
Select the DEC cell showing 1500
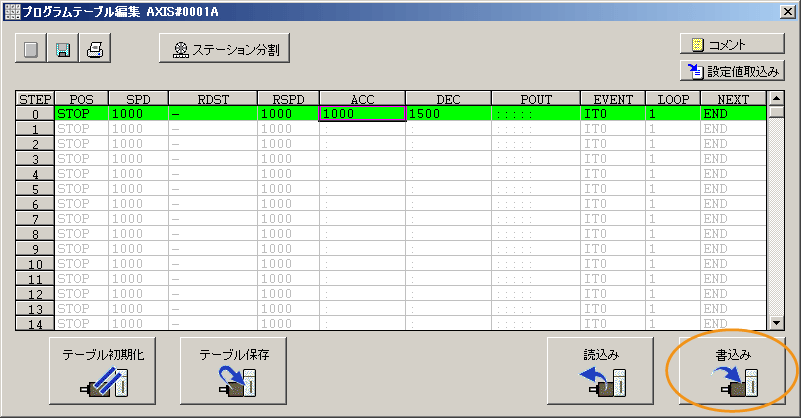point(448,114)
